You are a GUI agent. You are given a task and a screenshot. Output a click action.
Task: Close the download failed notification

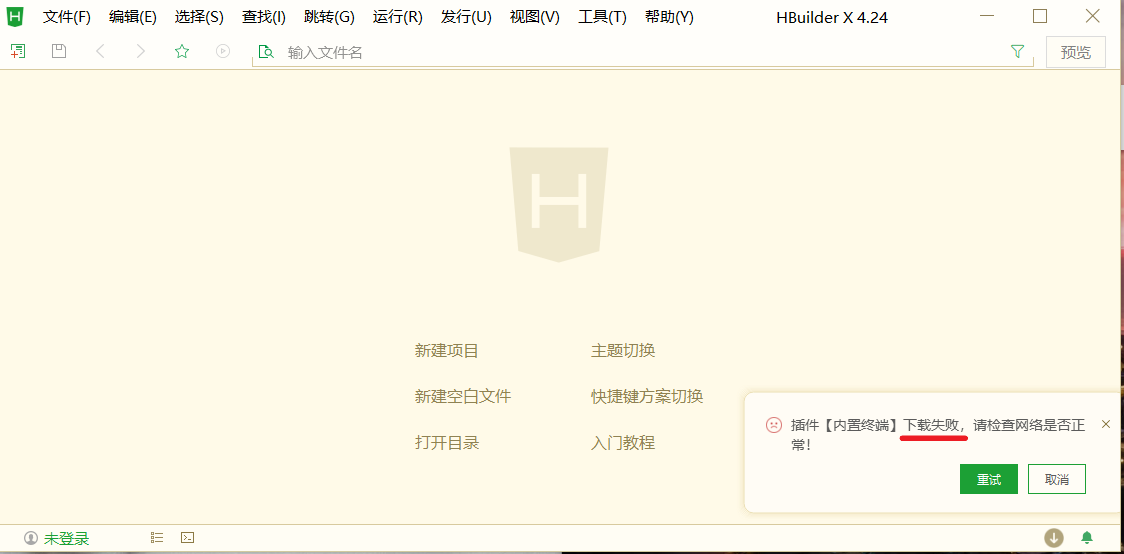click(x=1105, y=424)
